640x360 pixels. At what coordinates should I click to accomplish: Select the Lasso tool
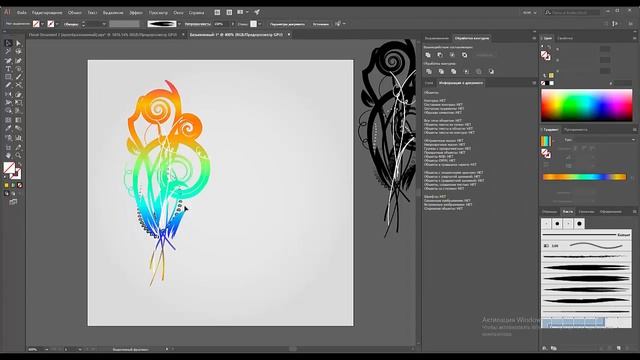pos(18,51)
